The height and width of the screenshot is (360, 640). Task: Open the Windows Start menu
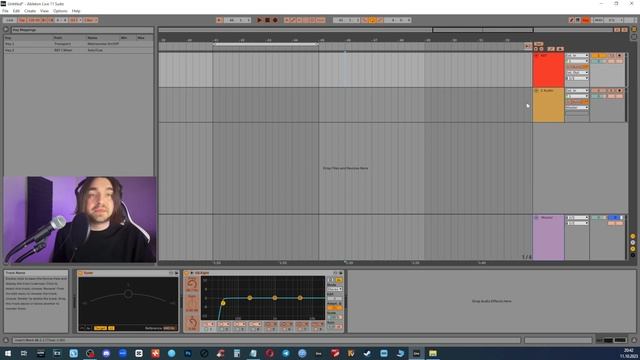[x=8, y=353]
